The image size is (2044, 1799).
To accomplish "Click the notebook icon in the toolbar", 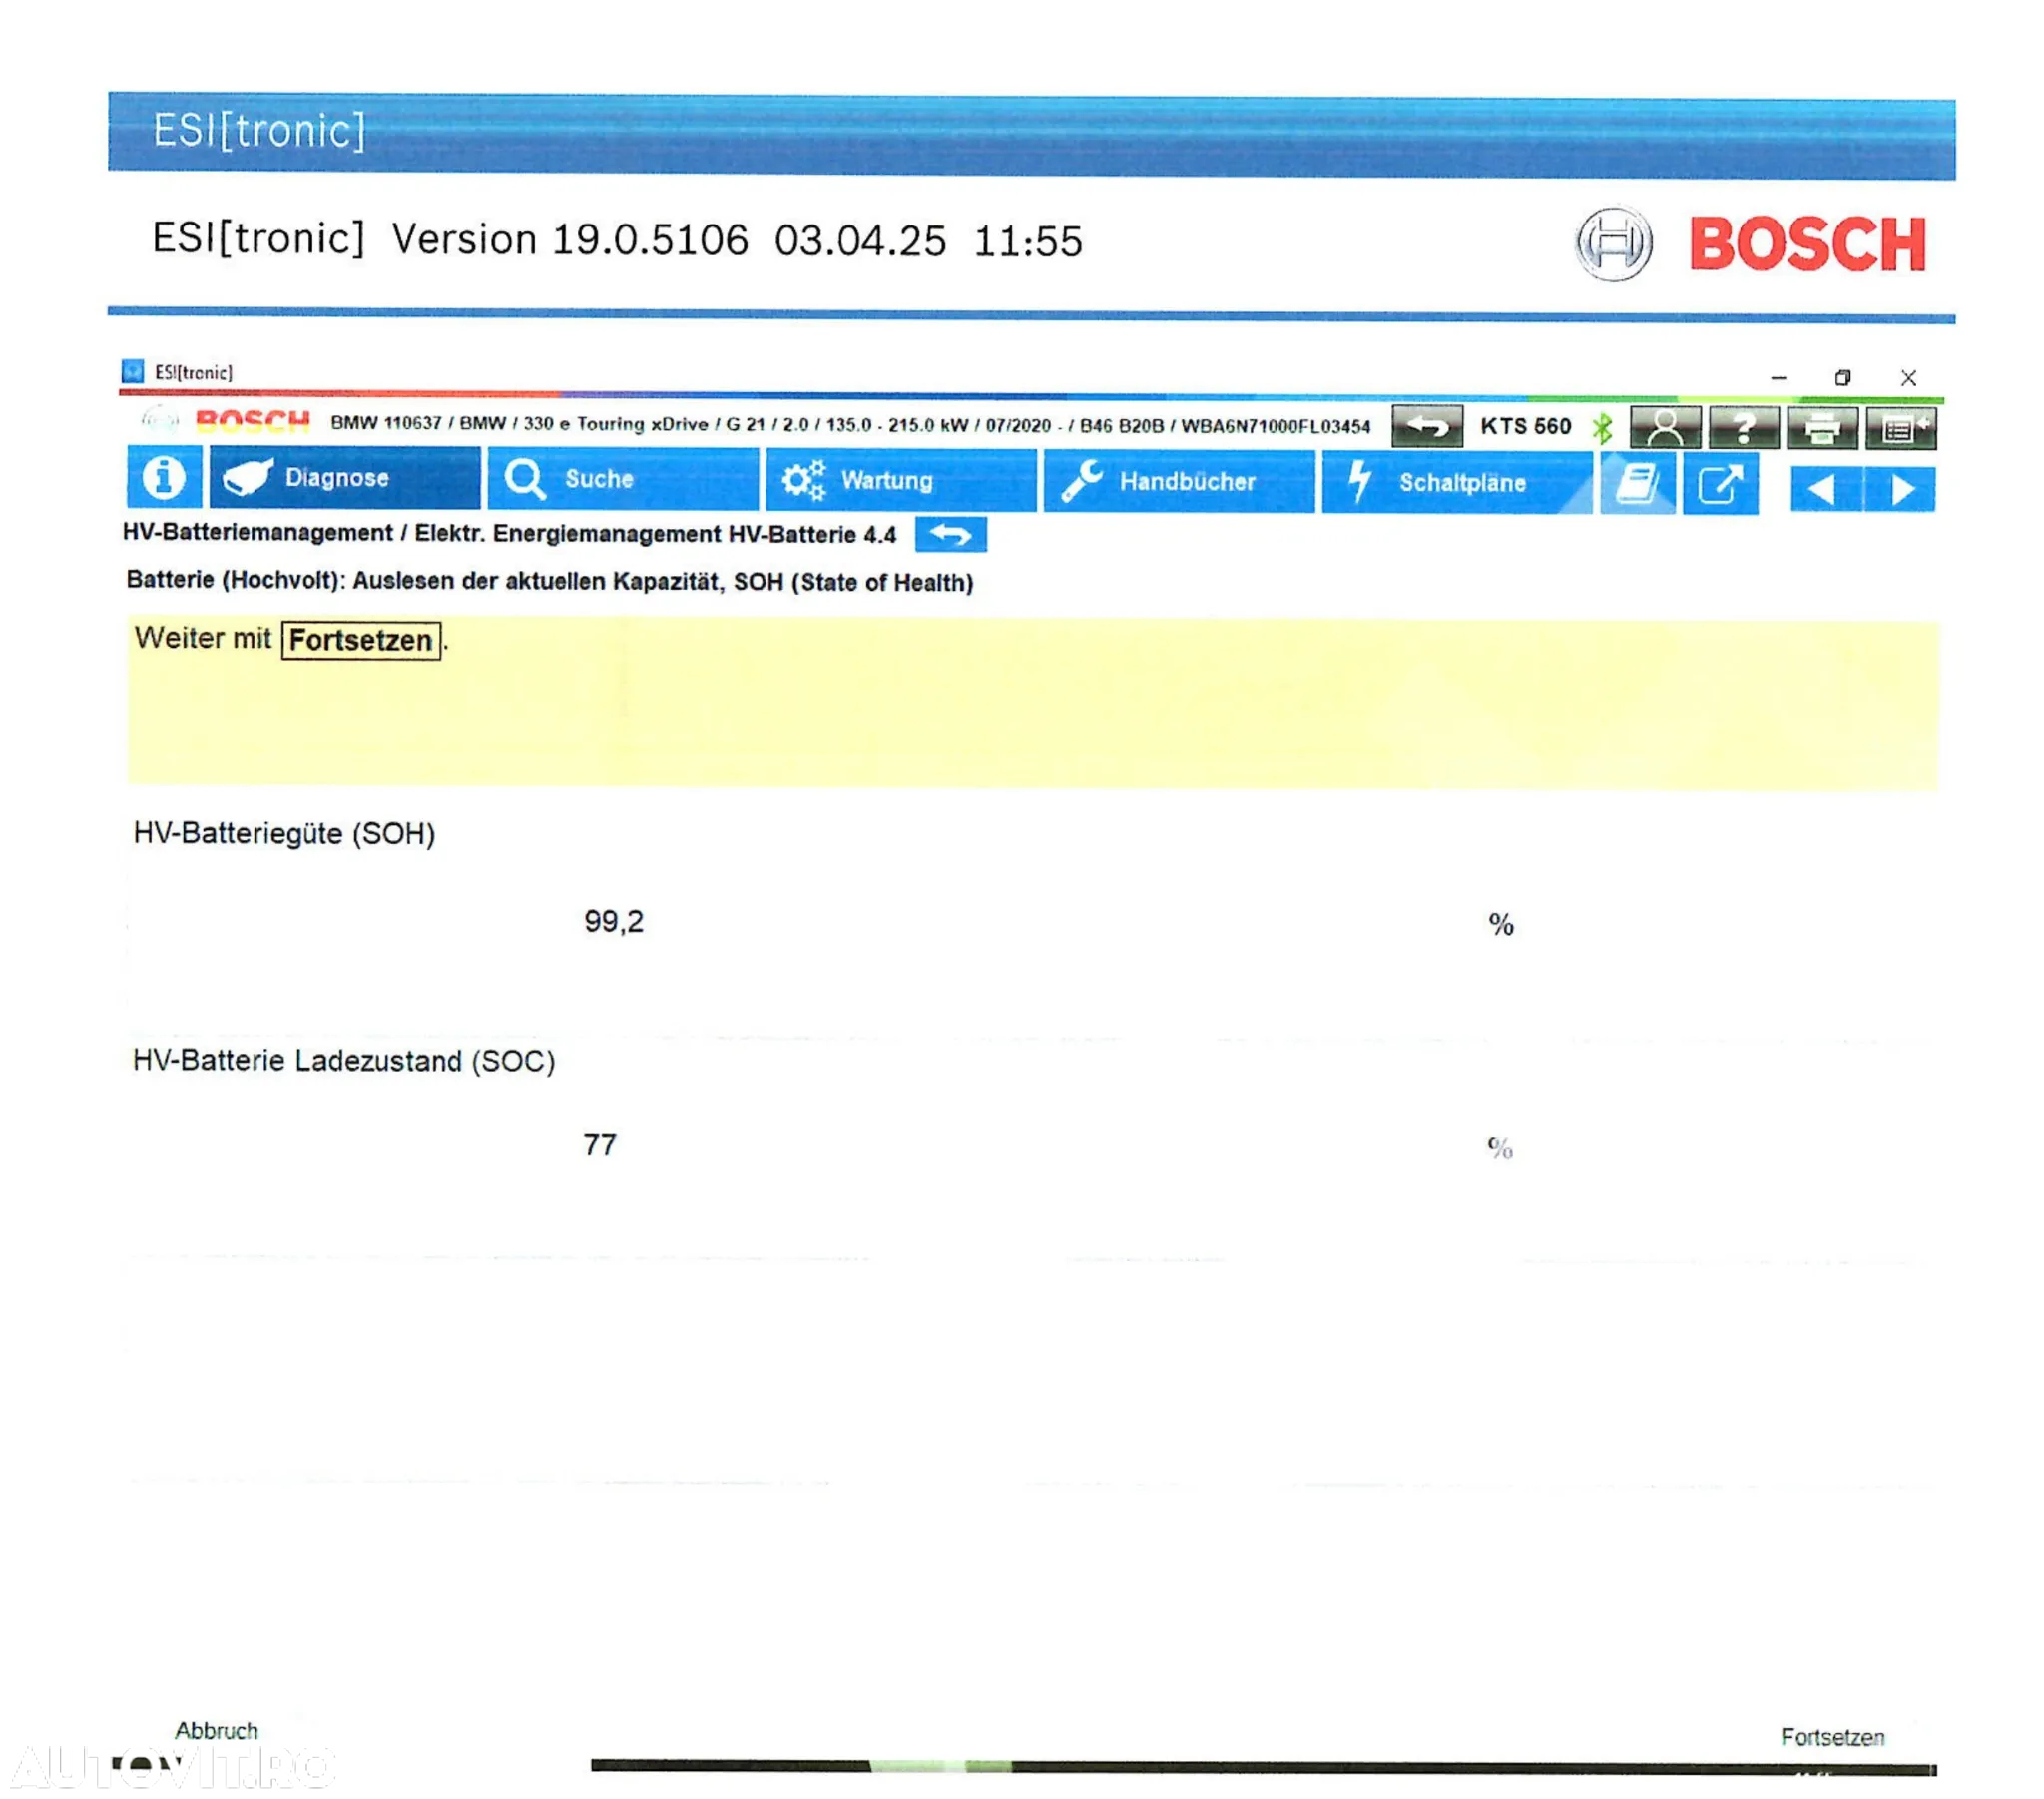I will (1637, 484).
